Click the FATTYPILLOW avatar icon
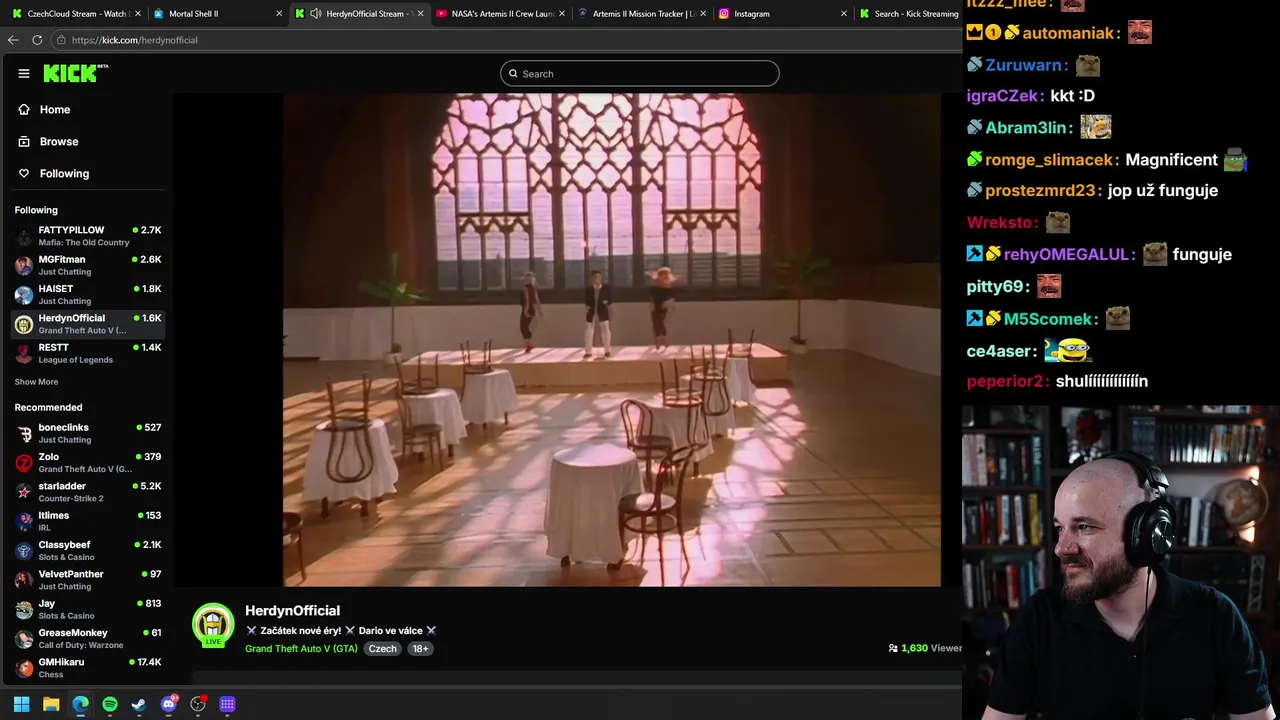This screenshot has width=1280, height=720. click(x=24, y=236)
